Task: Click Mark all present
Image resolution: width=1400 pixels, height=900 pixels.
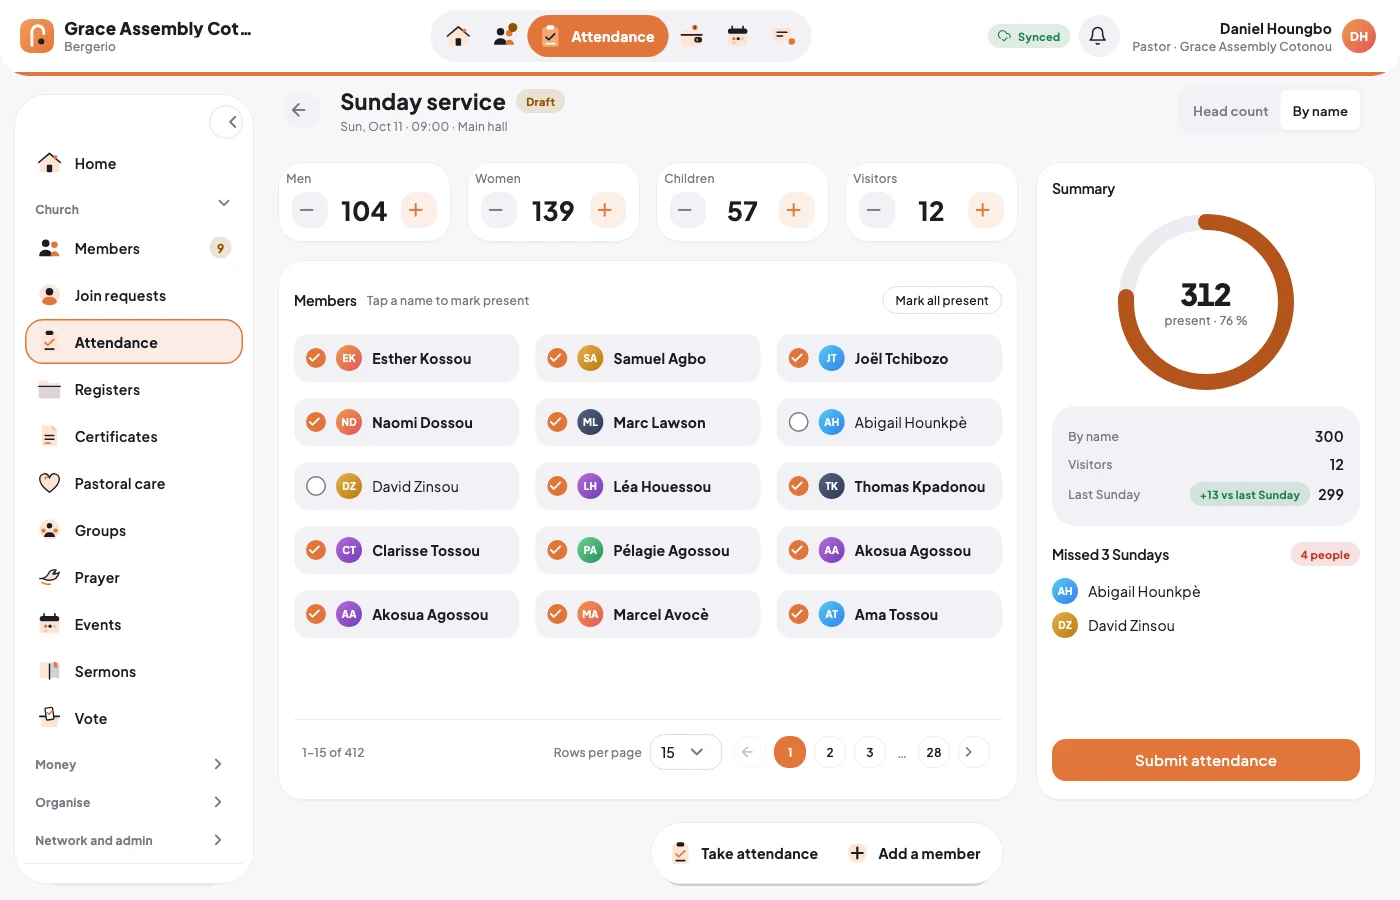Action: [x=942, y=300]
